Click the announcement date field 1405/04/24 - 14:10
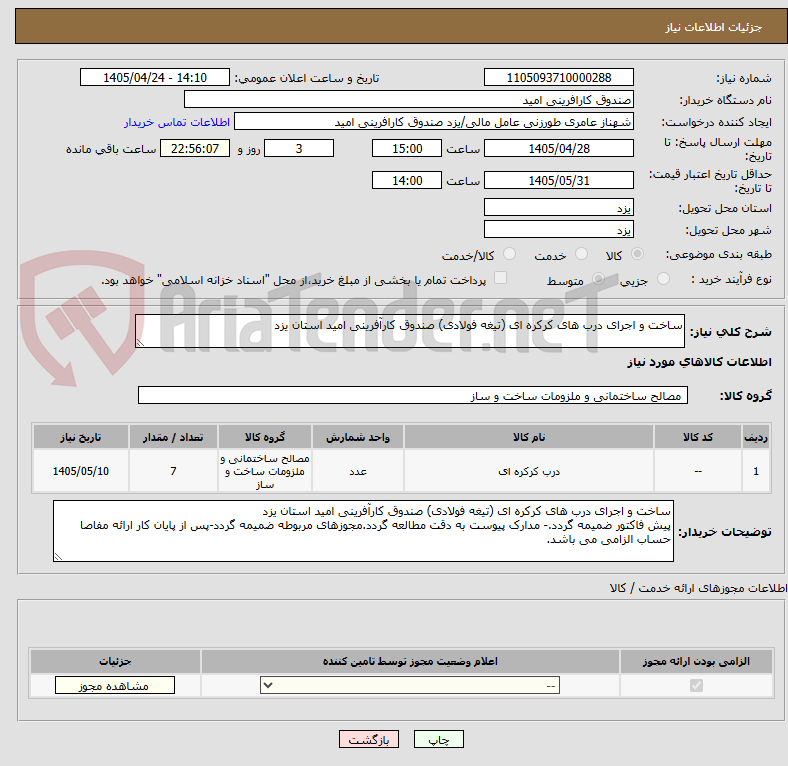The height and width of the screenshot is (766, 788). (x=155, y=78)
